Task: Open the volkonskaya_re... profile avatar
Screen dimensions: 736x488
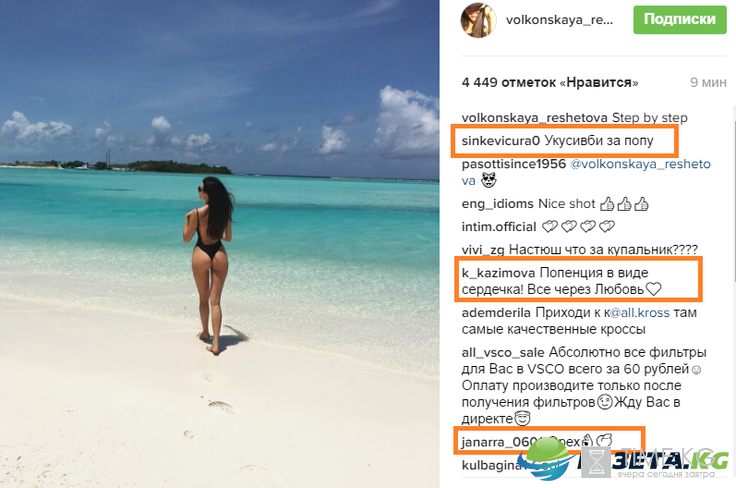Action: click(478, 20)
